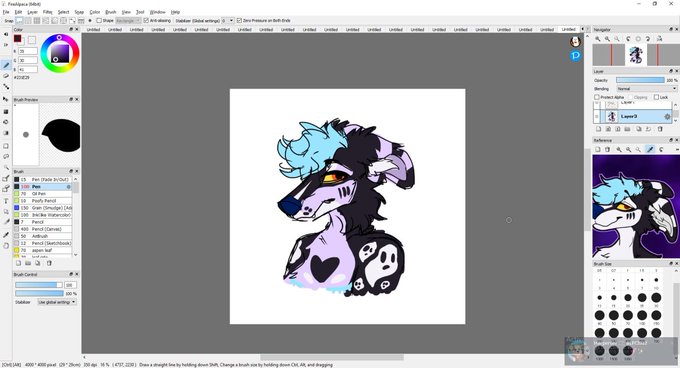Open the View menu
Image resolution: width=680 pixels, height=368 pixels.
(x=126, y=12)
